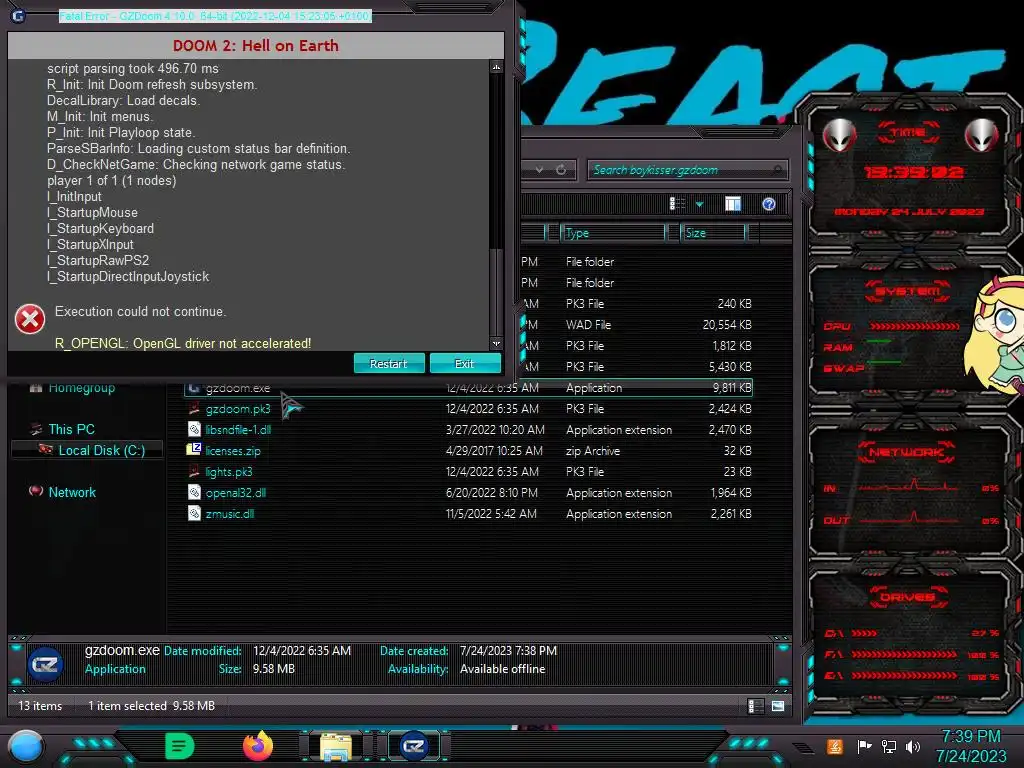The image size is (1024, 768).
Task: Toggle the preview pane icon
Action: pos(733,204)
